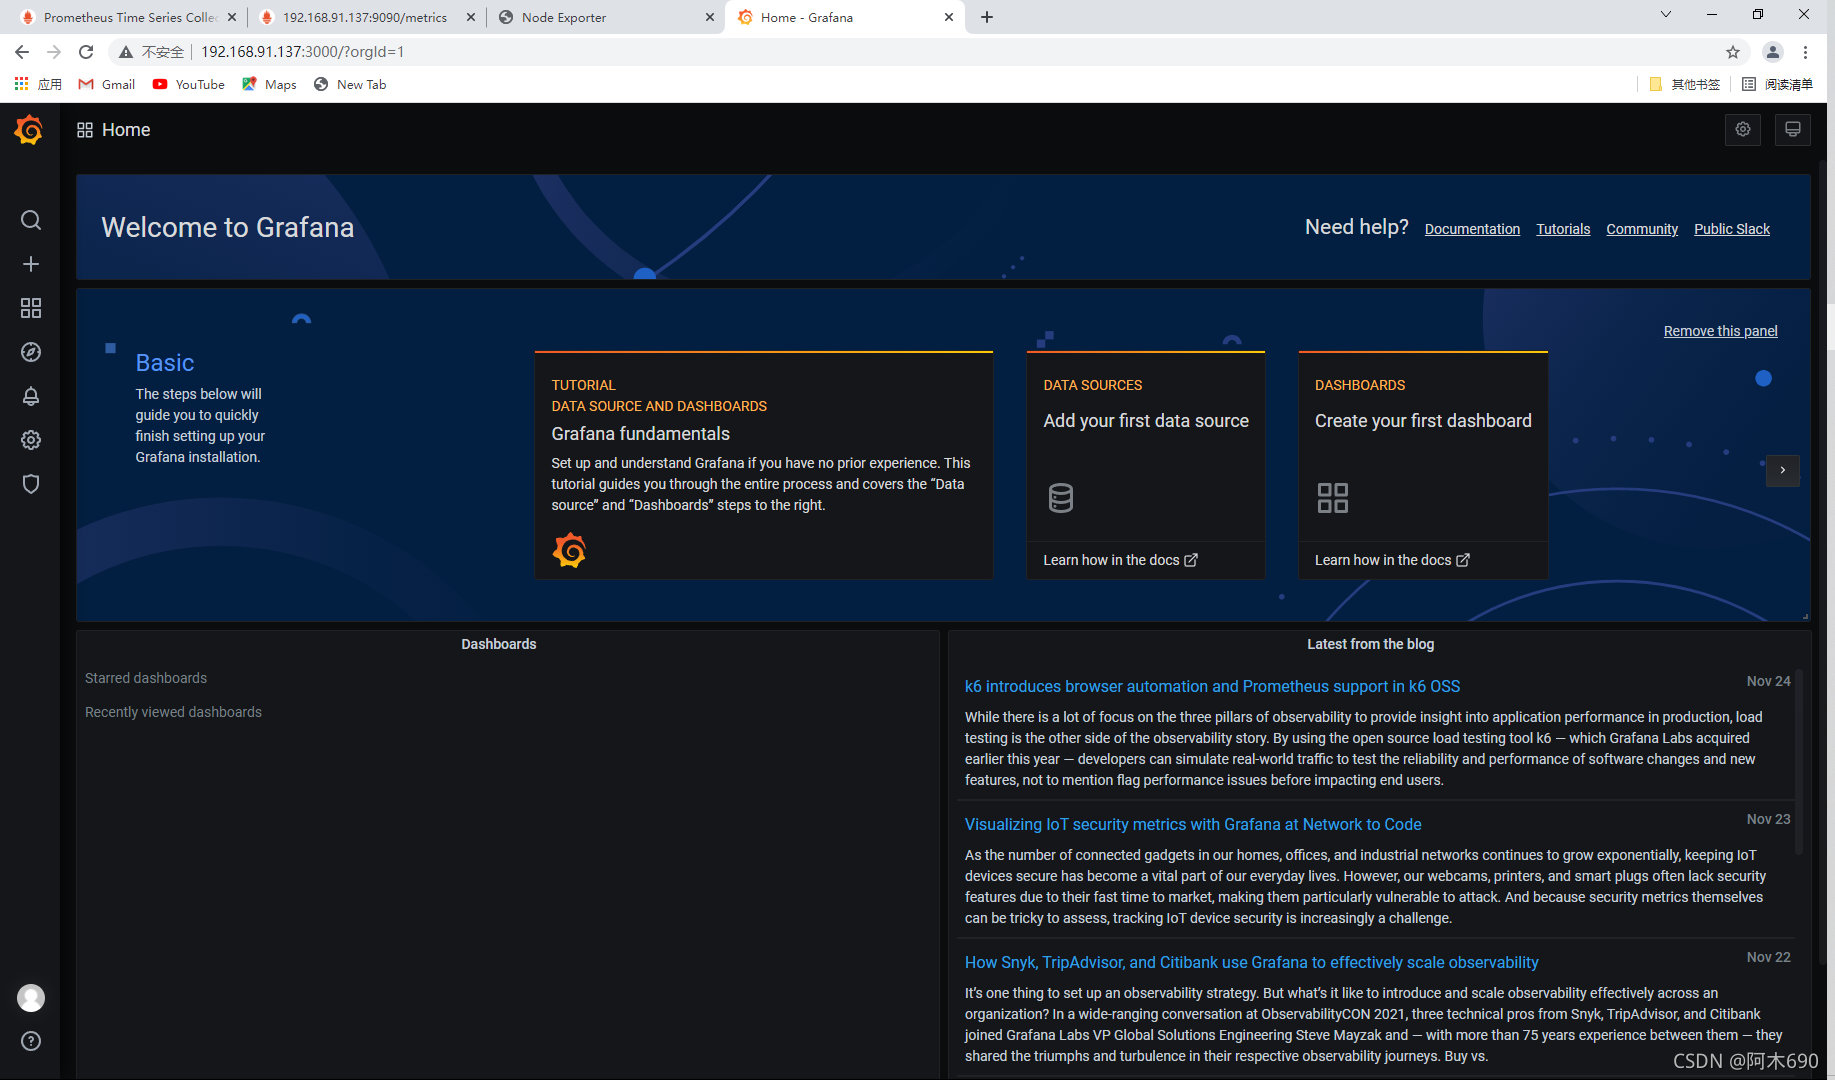The image size is (1835, 1080).
Task: Open the Chrome three-dot menu
Action: point(1806,52)
